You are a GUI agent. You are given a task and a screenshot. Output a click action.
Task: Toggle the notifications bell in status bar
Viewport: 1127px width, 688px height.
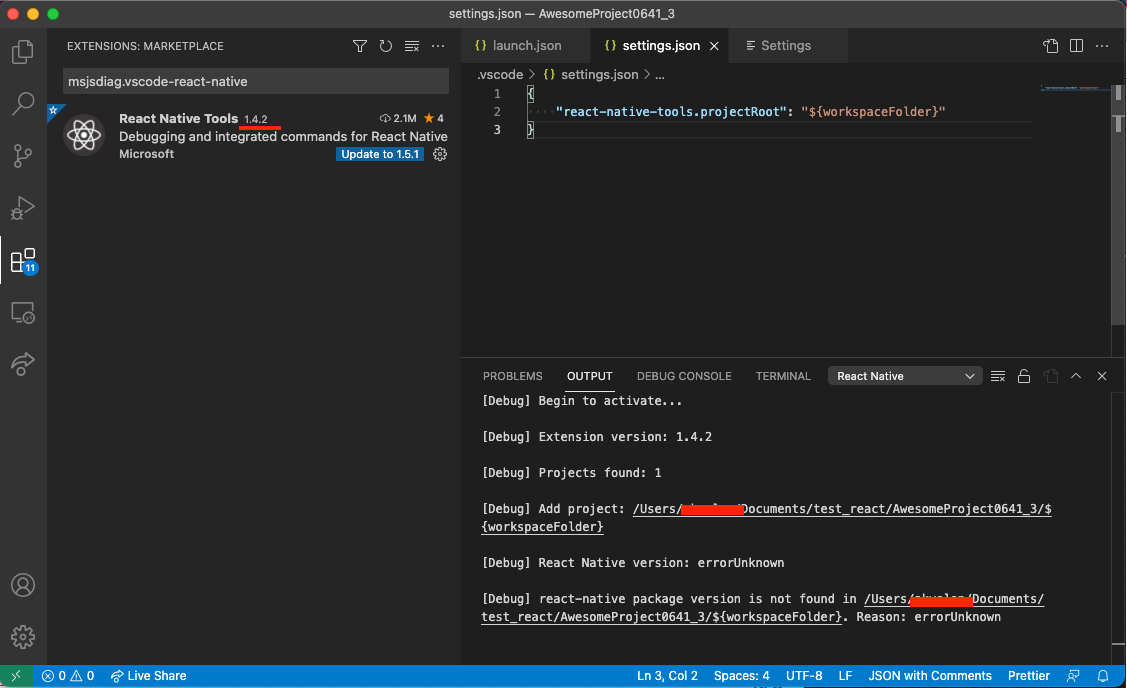point(1103,676)
